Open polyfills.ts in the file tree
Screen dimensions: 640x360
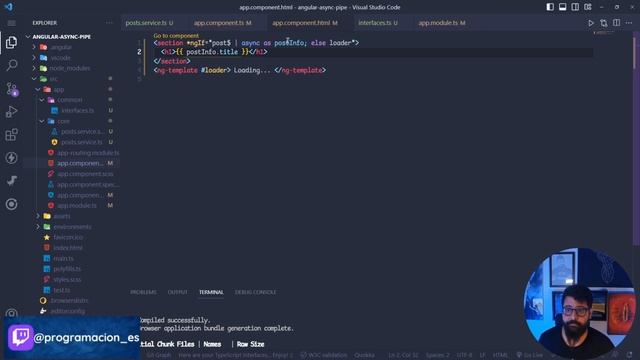67,269
